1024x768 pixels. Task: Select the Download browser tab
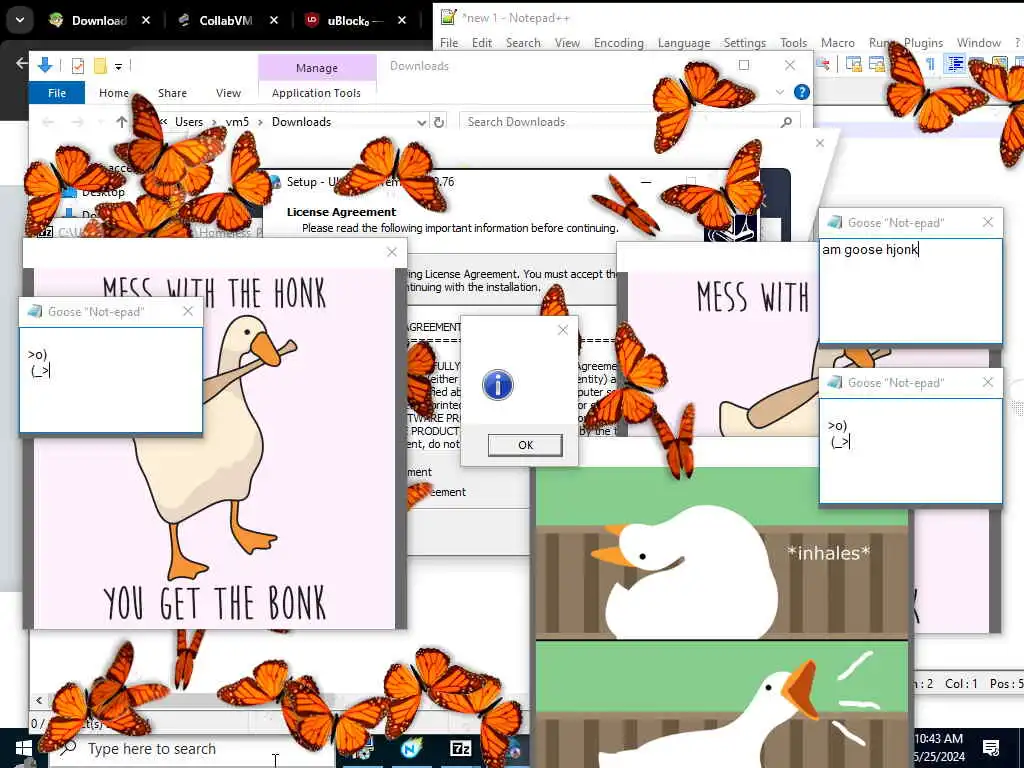point(99,20)
